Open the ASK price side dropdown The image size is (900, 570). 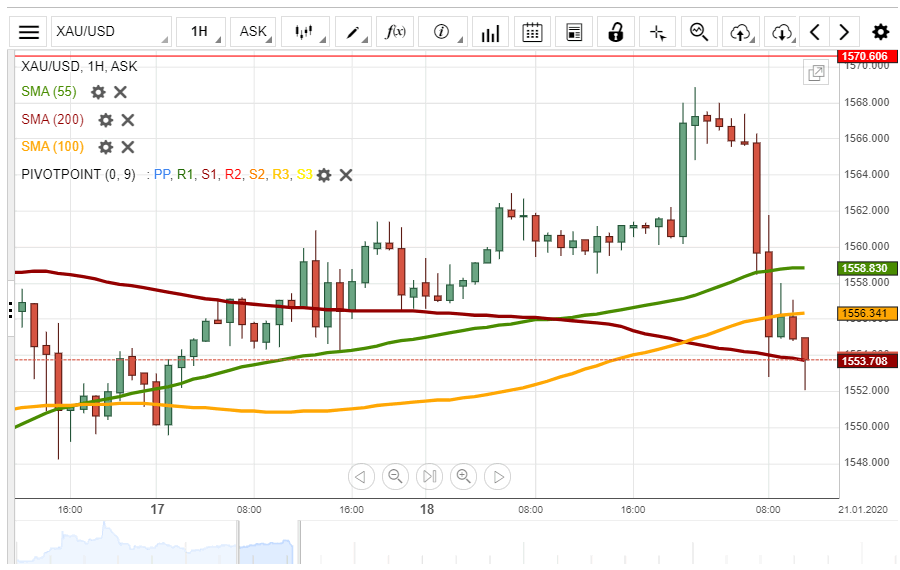[254, 31]
